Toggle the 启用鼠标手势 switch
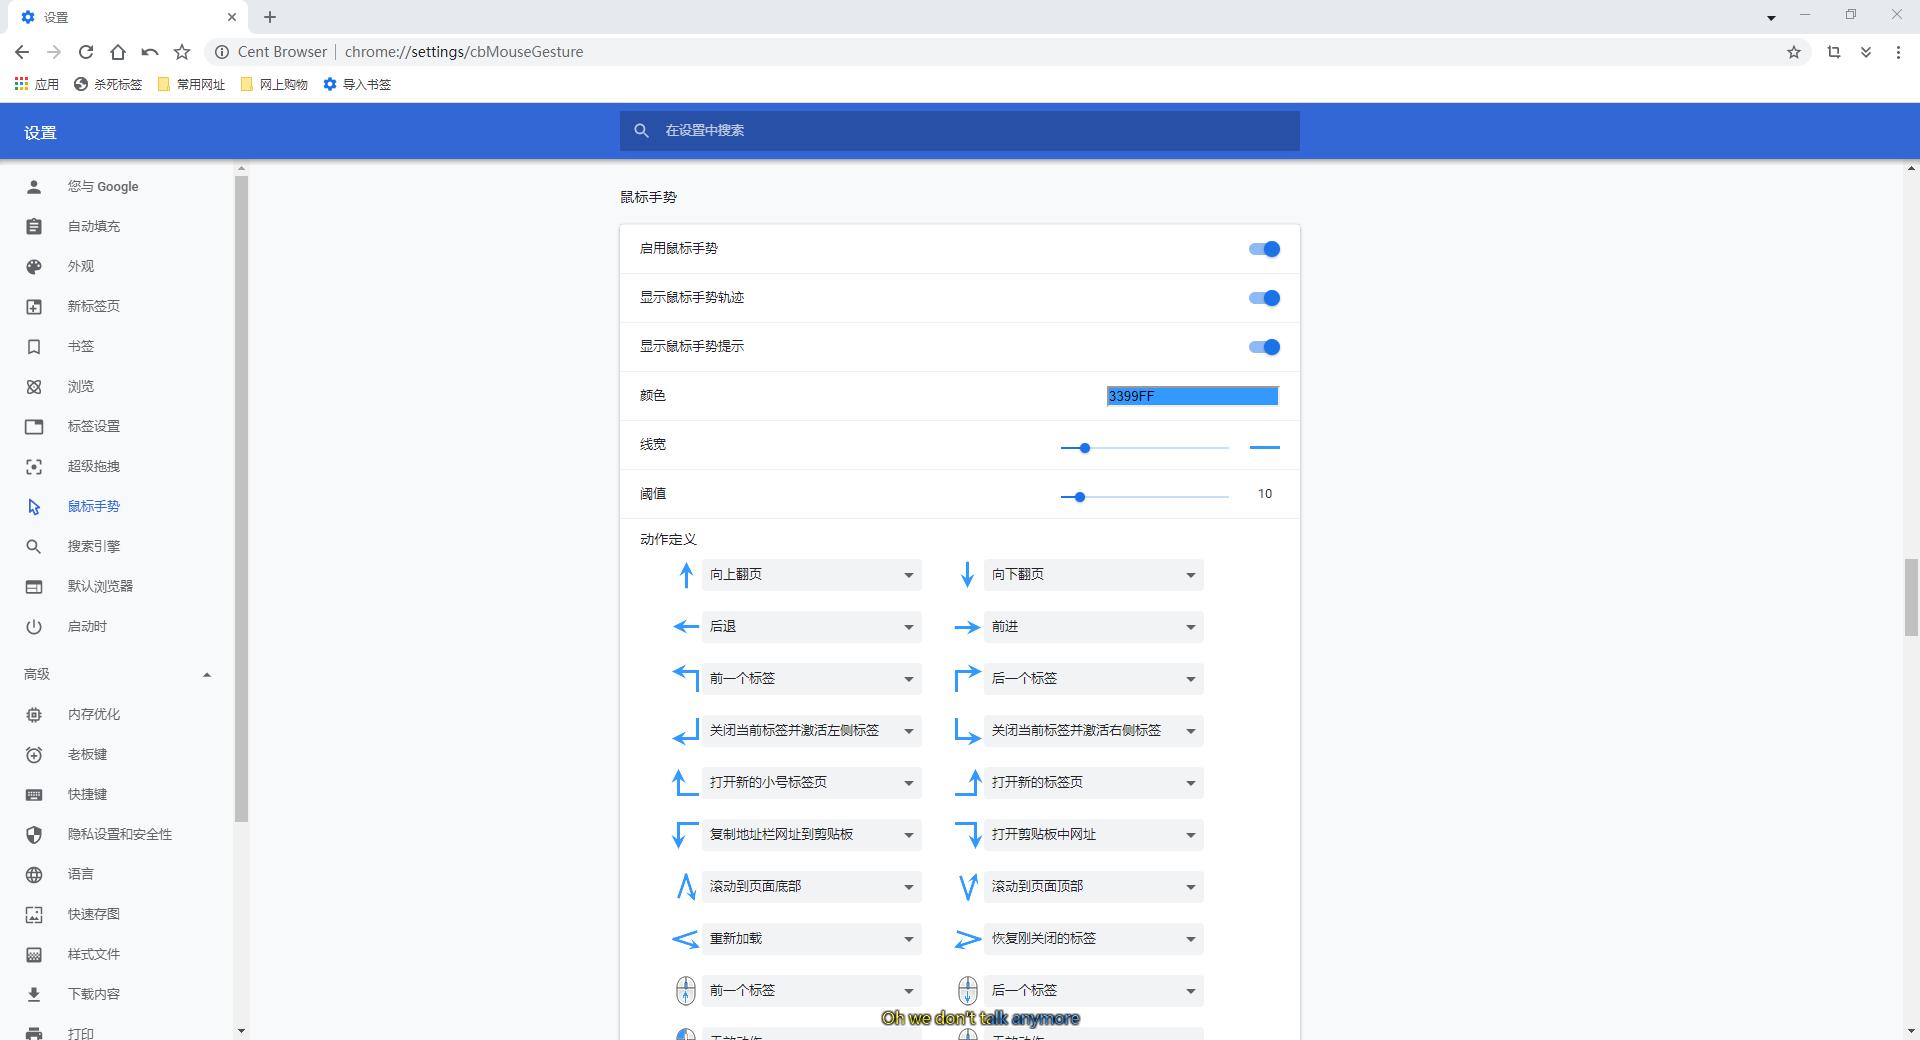 click(1264, 249)
